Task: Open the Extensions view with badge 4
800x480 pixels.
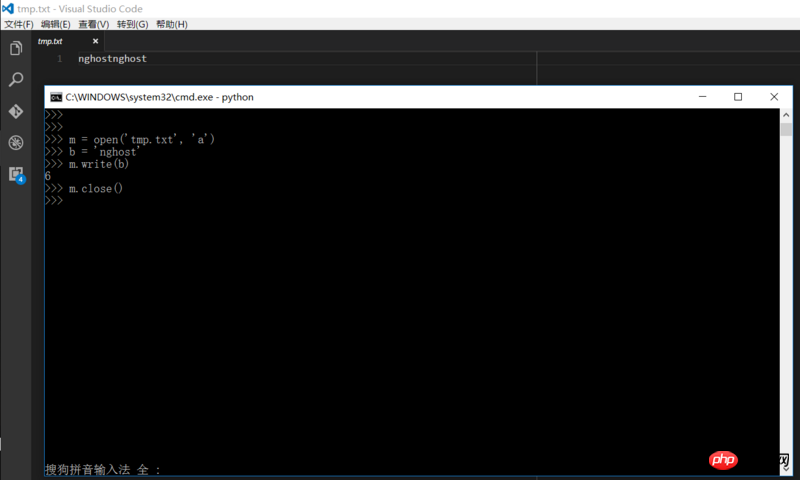Action: 17,175
